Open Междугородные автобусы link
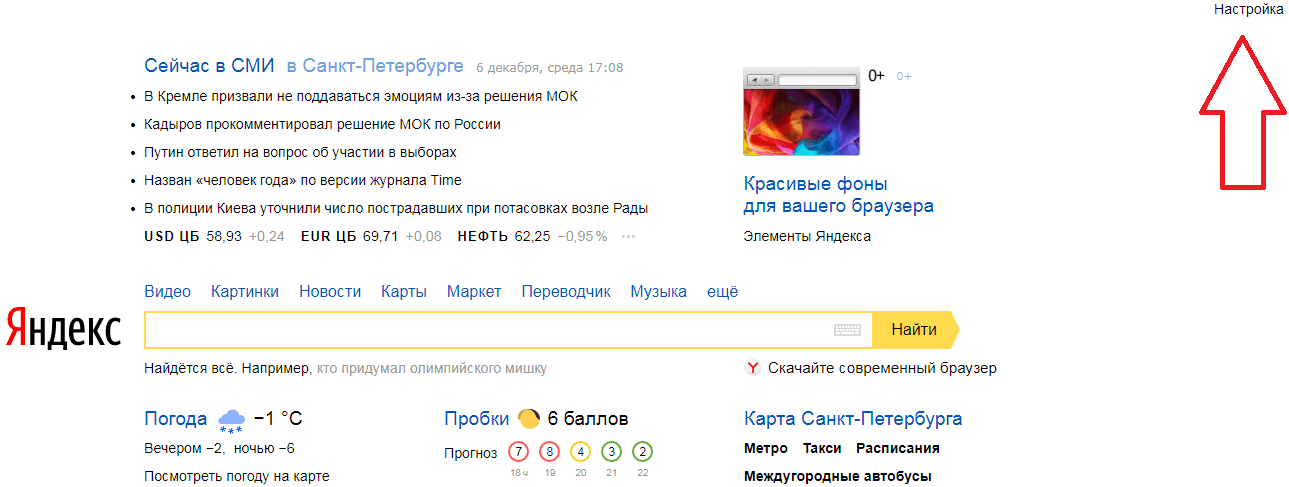Viewport: 1289px width, 487px height. pos(838,476)
